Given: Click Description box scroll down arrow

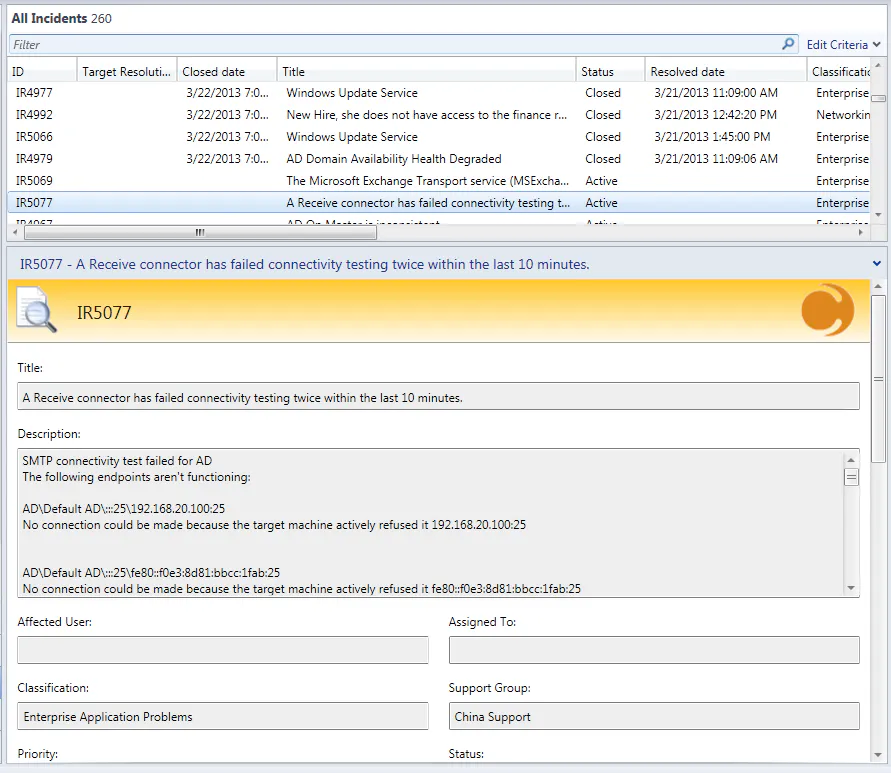Looking at the screenshot, I should [x=851, y=588].
